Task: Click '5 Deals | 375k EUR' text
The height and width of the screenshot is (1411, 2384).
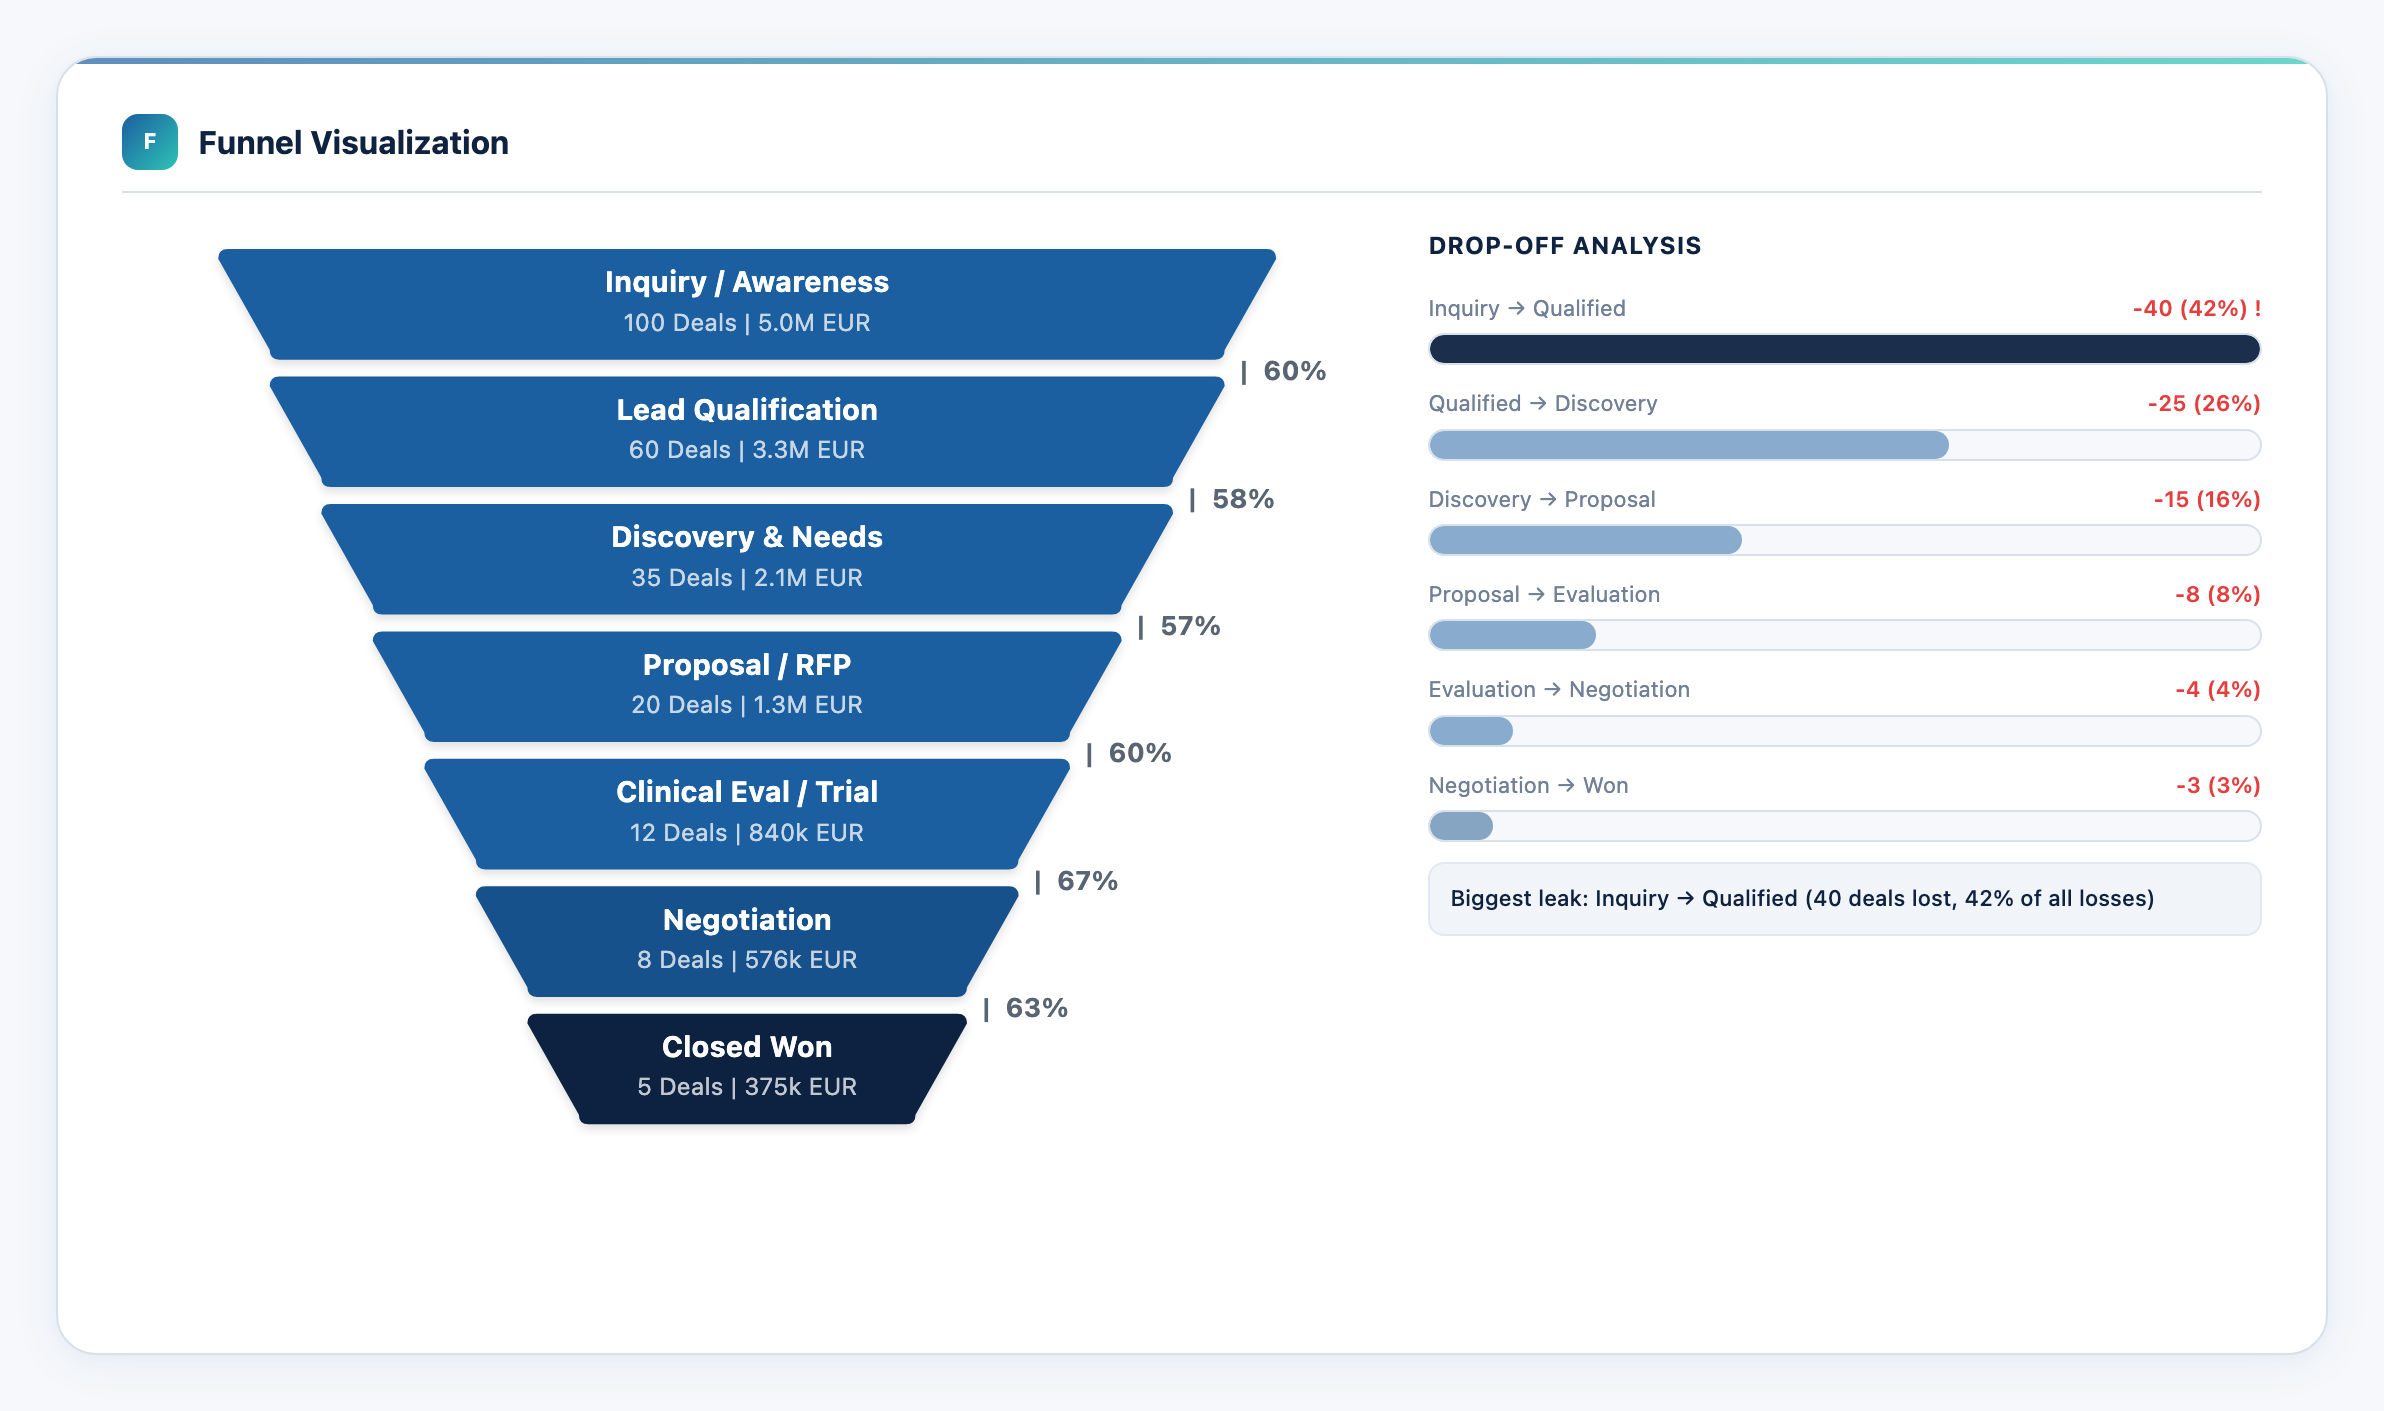Action: point(747,1087)
